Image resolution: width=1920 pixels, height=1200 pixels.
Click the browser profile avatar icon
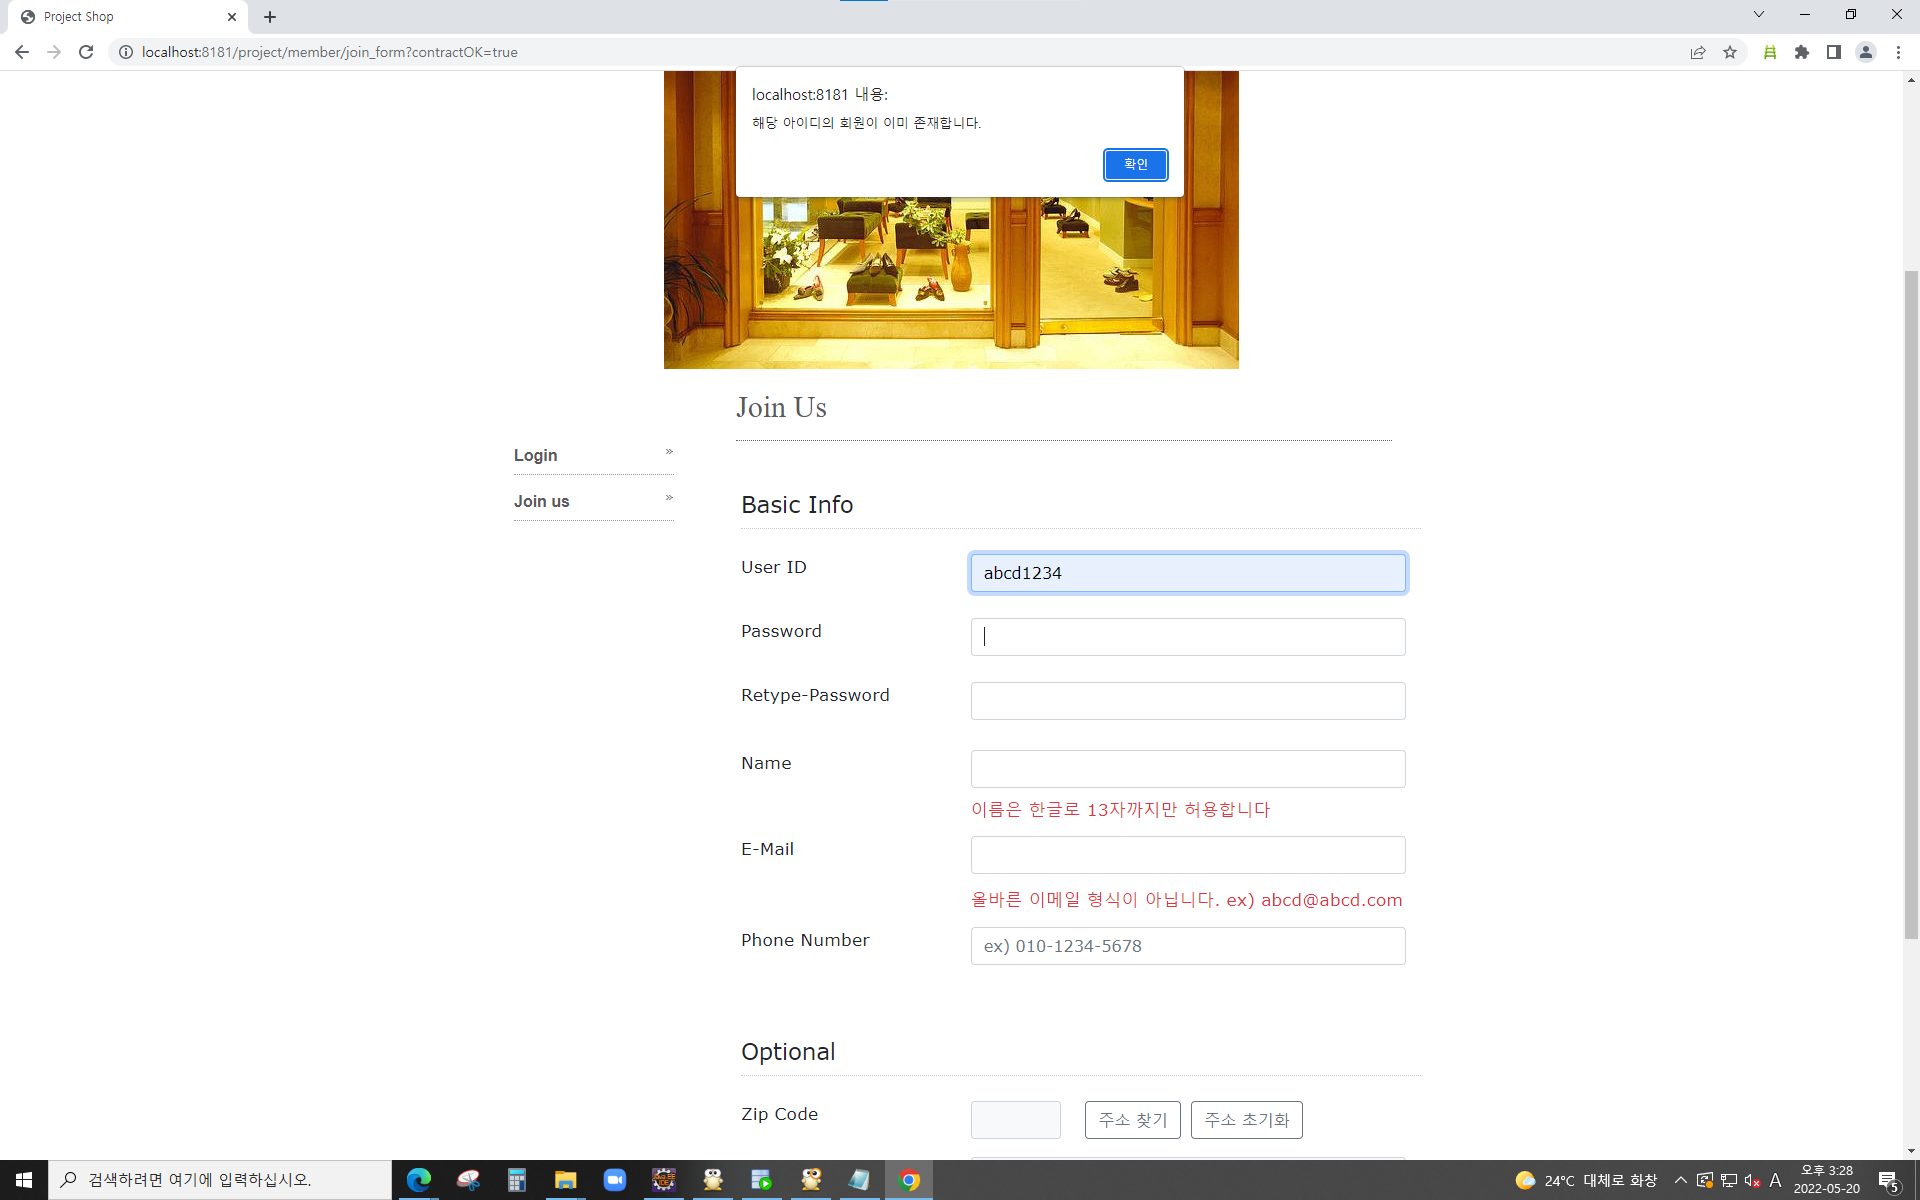coord(1866,52)
